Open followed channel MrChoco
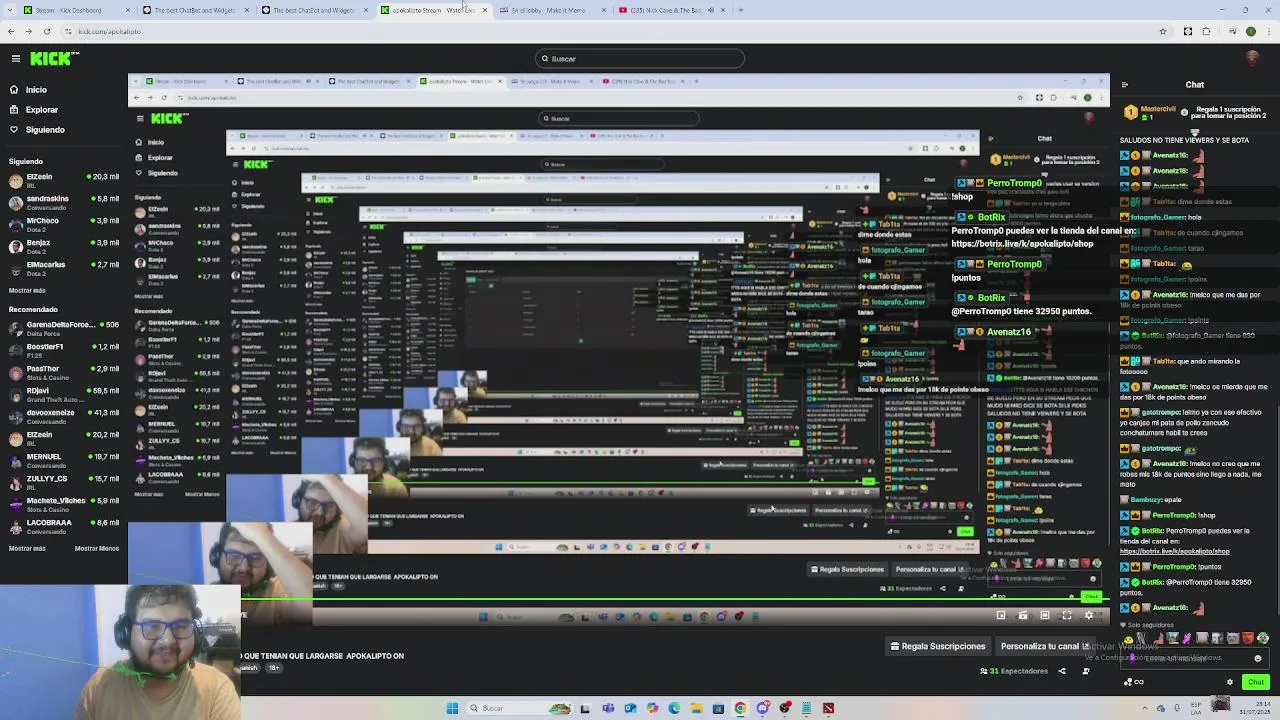The width and height of the screenshot is (1280, 720). (63, 224)
